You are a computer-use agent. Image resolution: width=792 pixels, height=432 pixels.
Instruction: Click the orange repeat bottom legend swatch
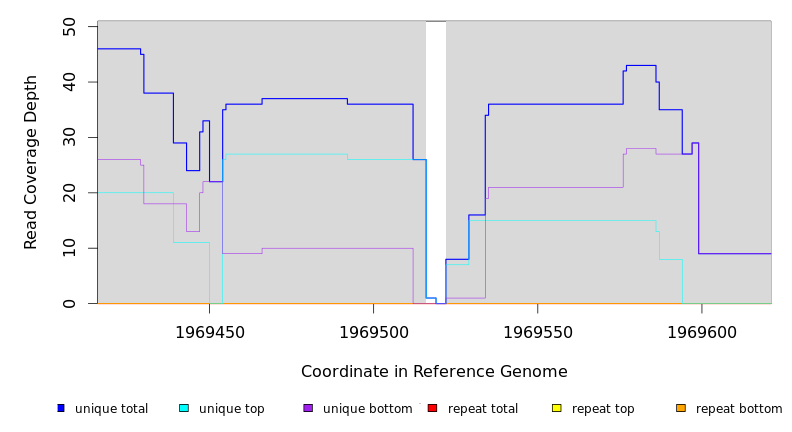pos(680,408)
